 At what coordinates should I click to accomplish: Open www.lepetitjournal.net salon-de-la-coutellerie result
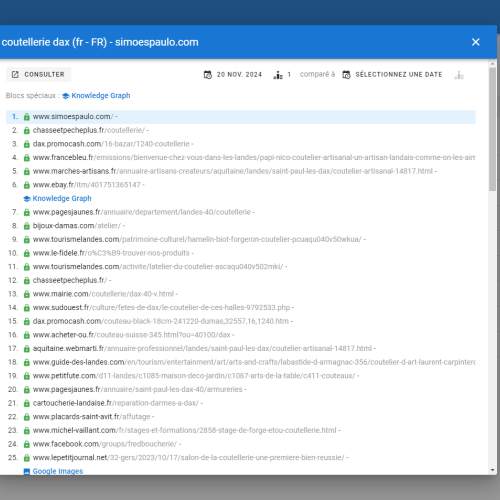click(x=188, y=458)
